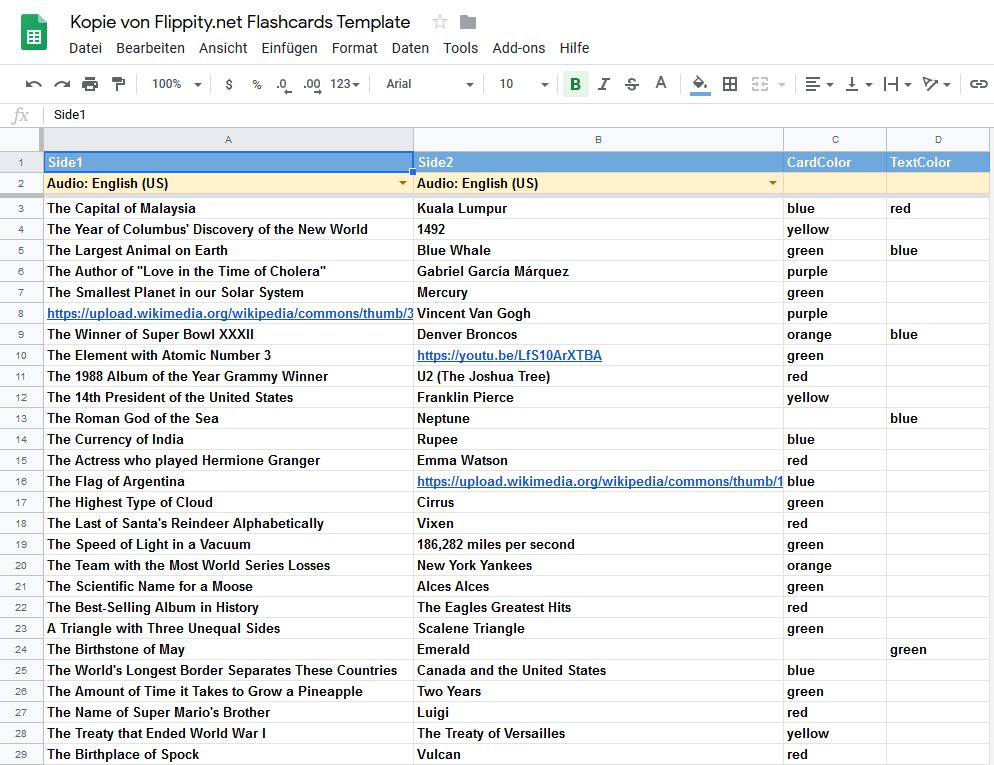Open the wikimedia link in row 16
The image size is (994, 765).
[600, 481]
